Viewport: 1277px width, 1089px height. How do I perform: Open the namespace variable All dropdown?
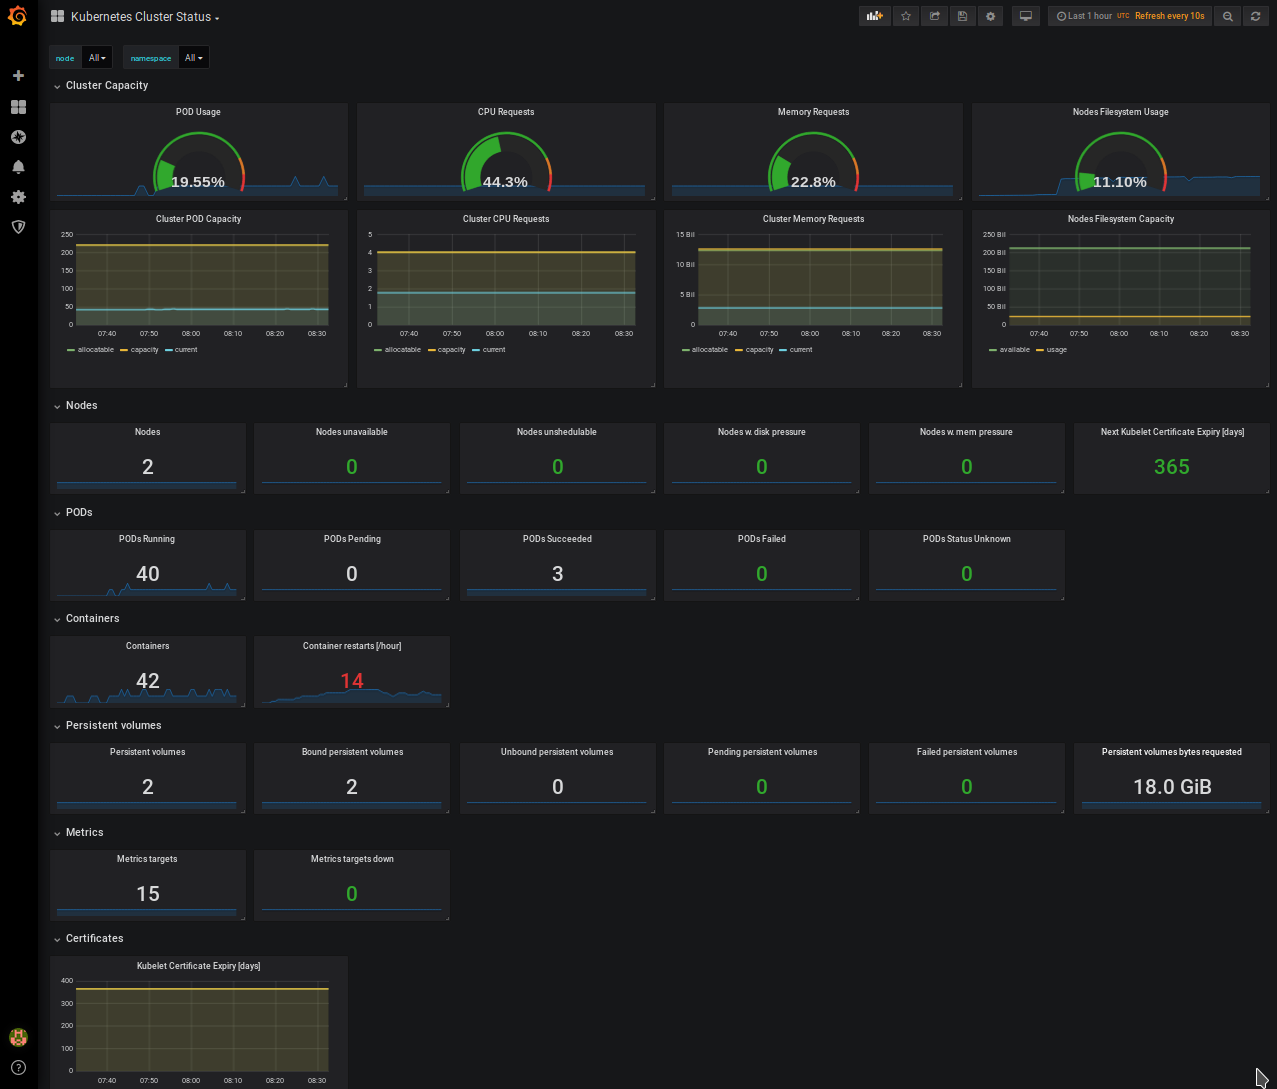[194, 58]
